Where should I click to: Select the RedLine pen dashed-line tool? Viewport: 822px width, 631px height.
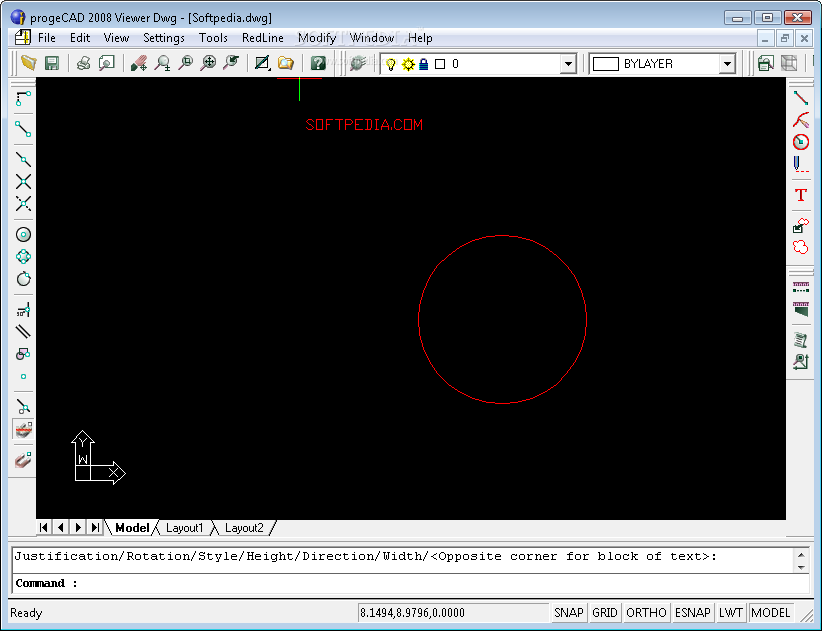click(x=801, y=164)
